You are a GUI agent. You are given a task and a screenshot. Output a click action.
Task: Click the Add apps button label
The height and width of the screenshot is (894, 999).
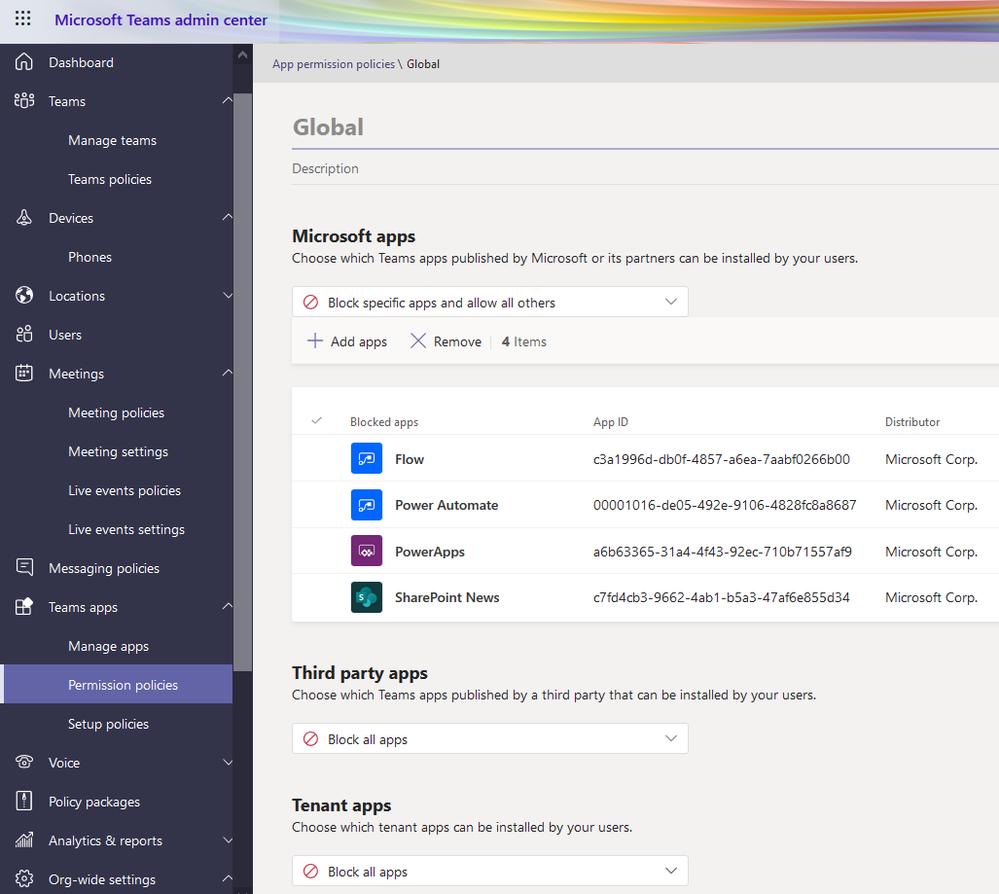(x=359, y=342)
